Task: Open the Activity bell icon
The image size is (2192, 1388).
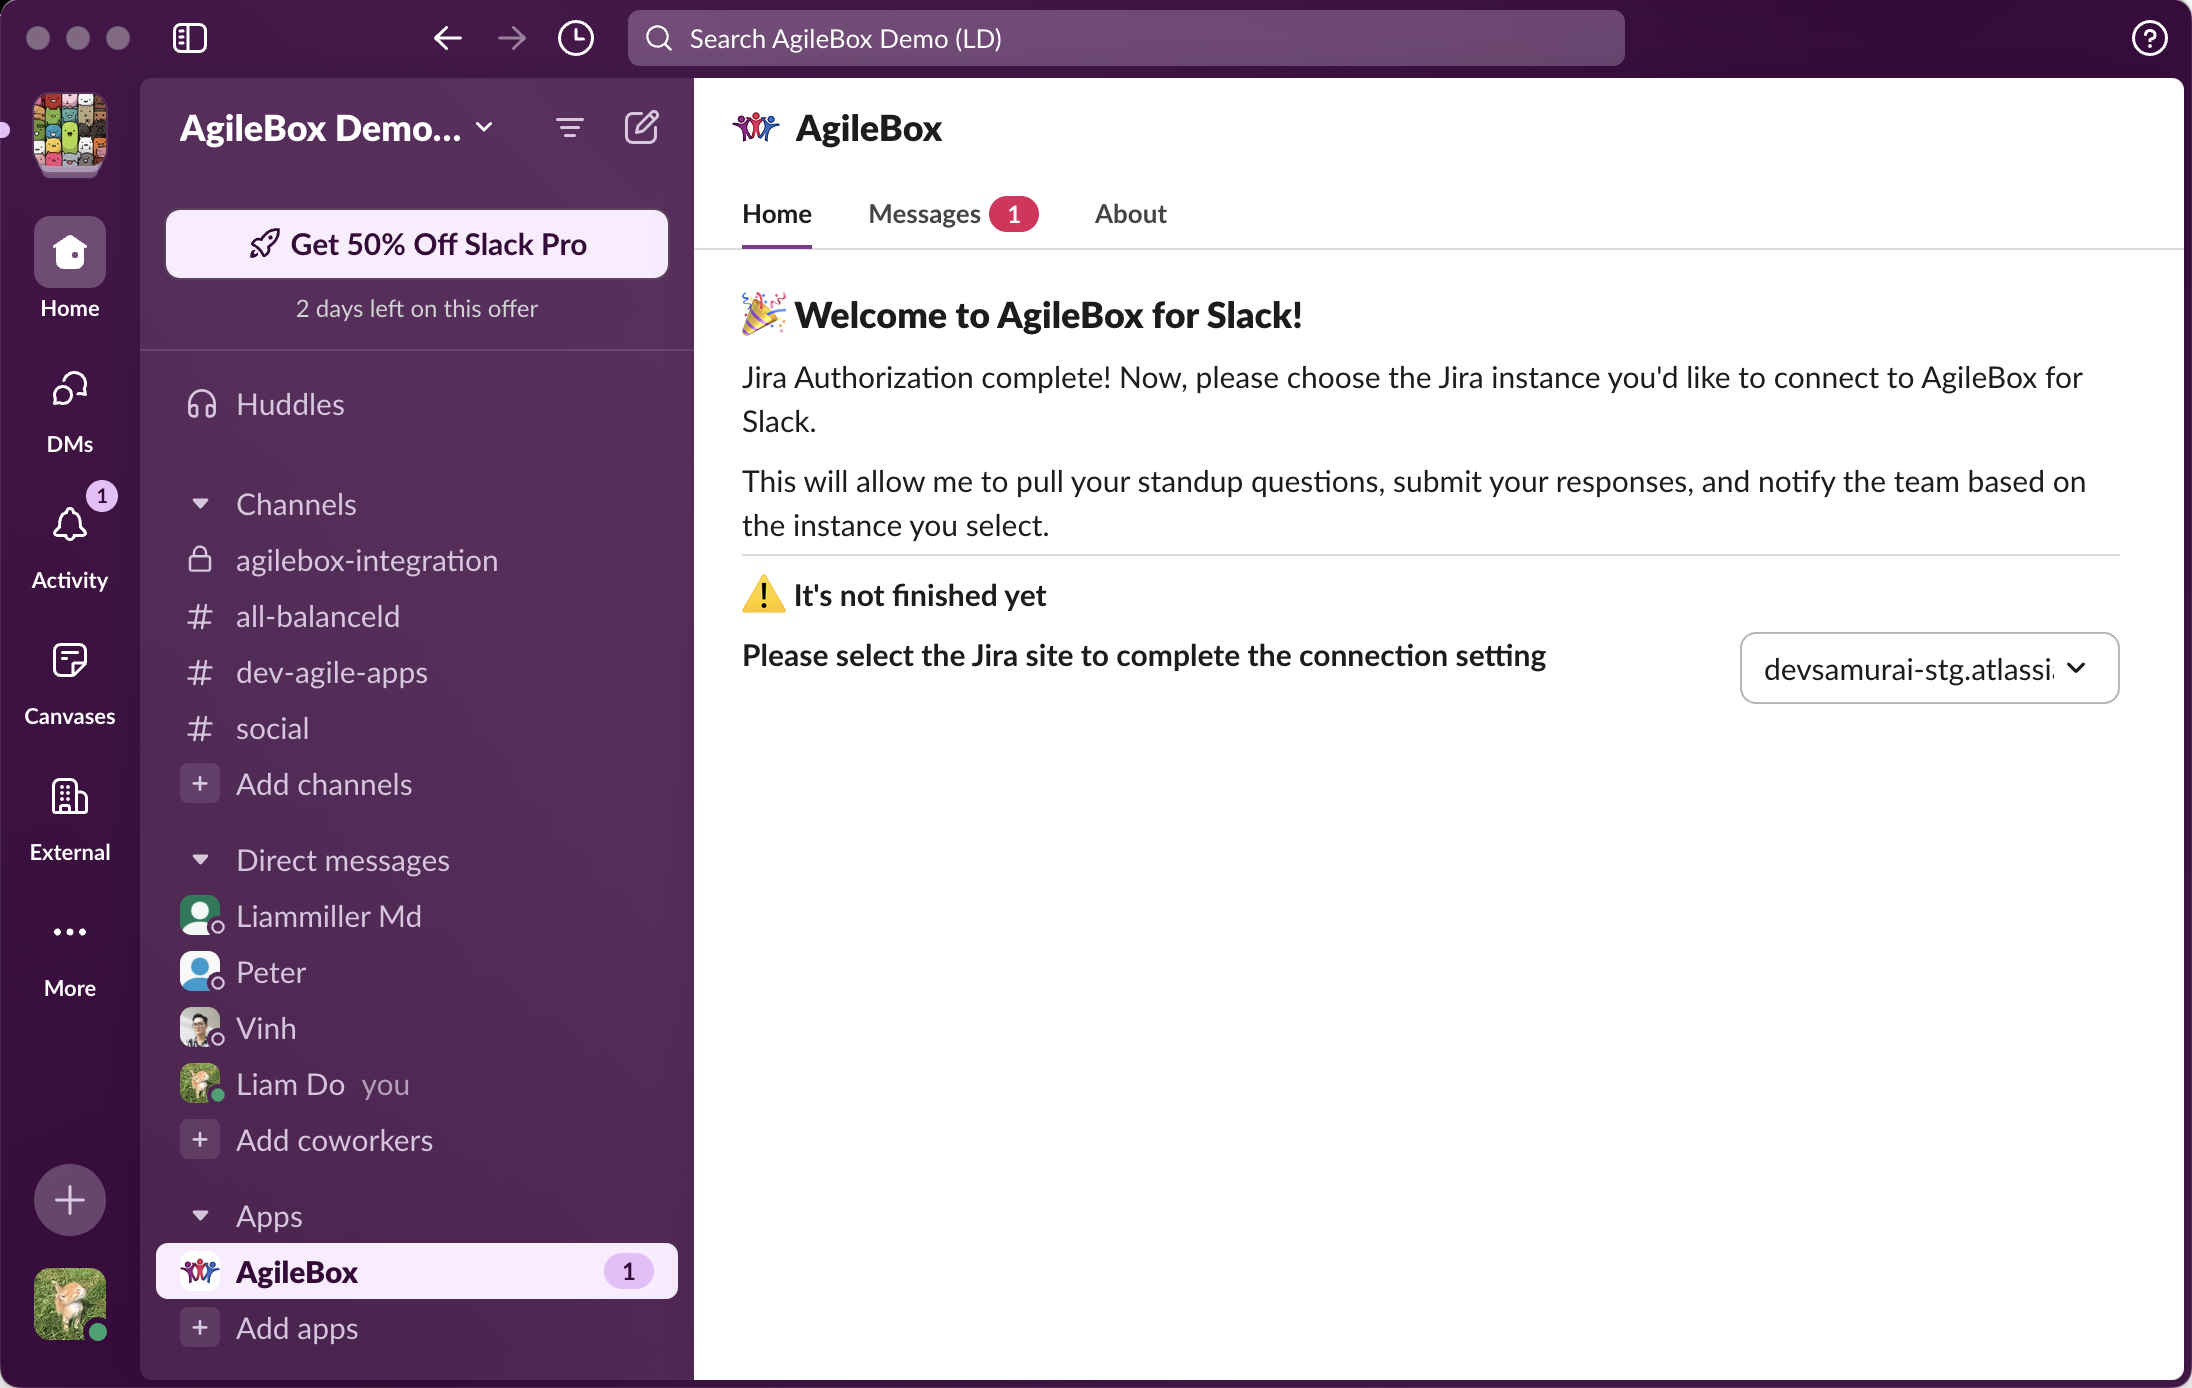Action: click(70, 525)
